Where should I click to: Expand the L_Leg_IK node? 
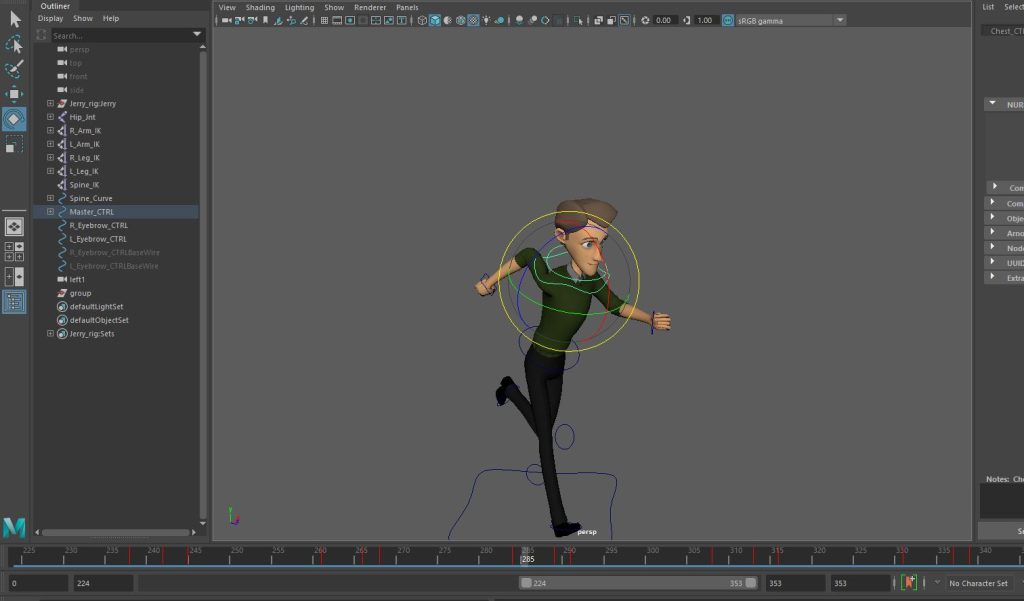(50, 171)
